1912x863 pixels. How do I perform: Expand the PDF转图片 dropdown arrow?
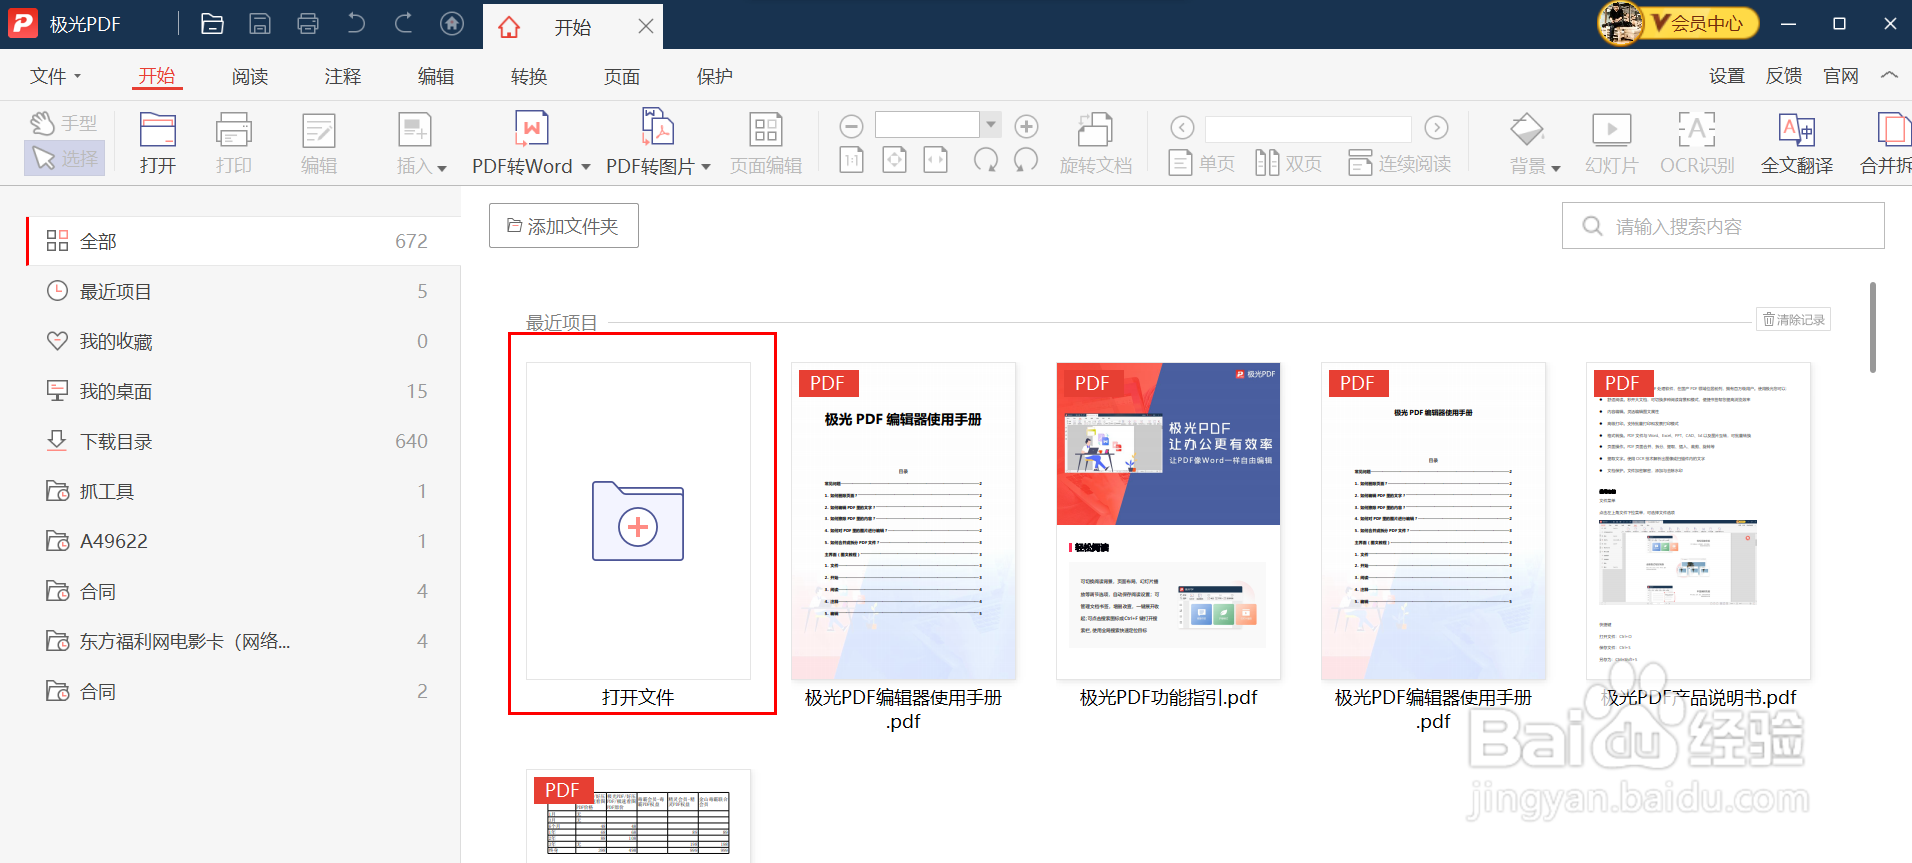pyautogui.click(x=706, y=167)
